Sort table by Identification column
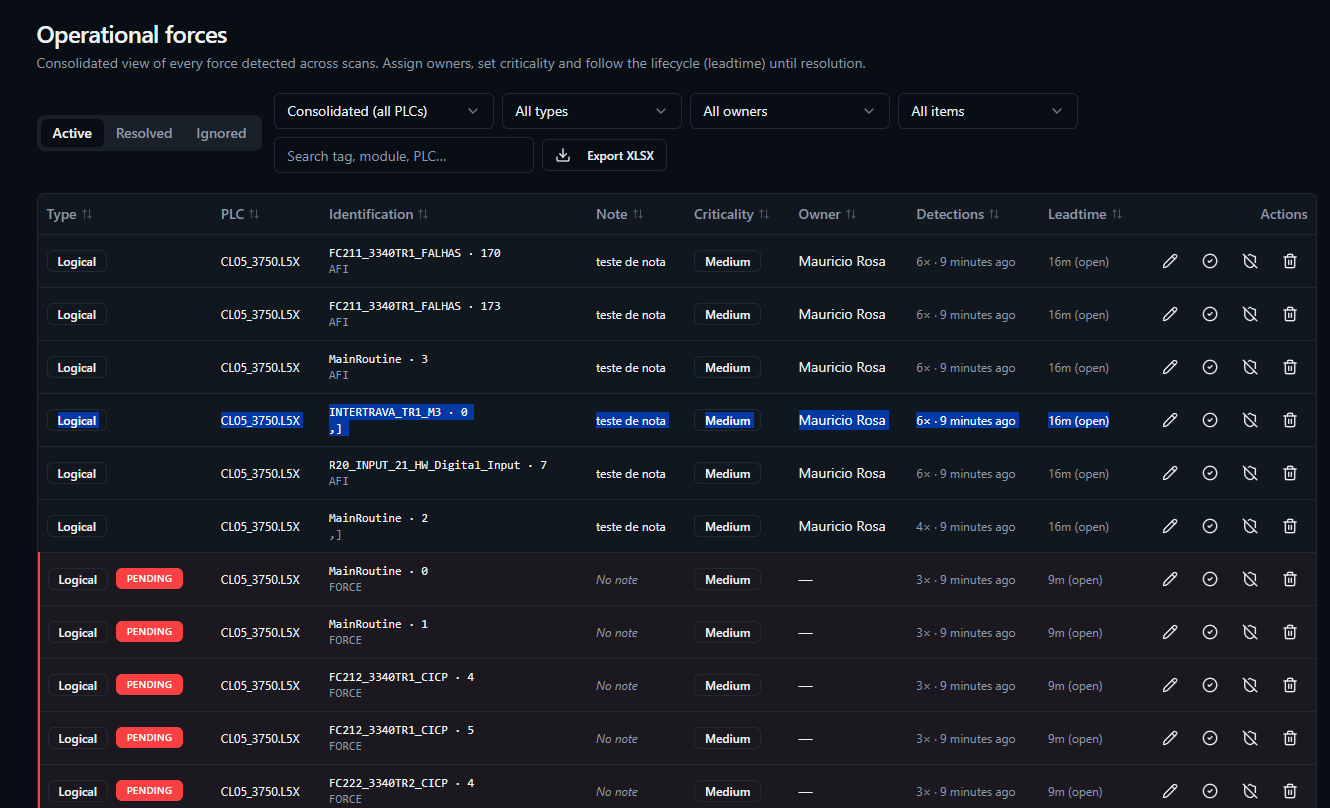 pyautogui.click(x=379, y=214)
